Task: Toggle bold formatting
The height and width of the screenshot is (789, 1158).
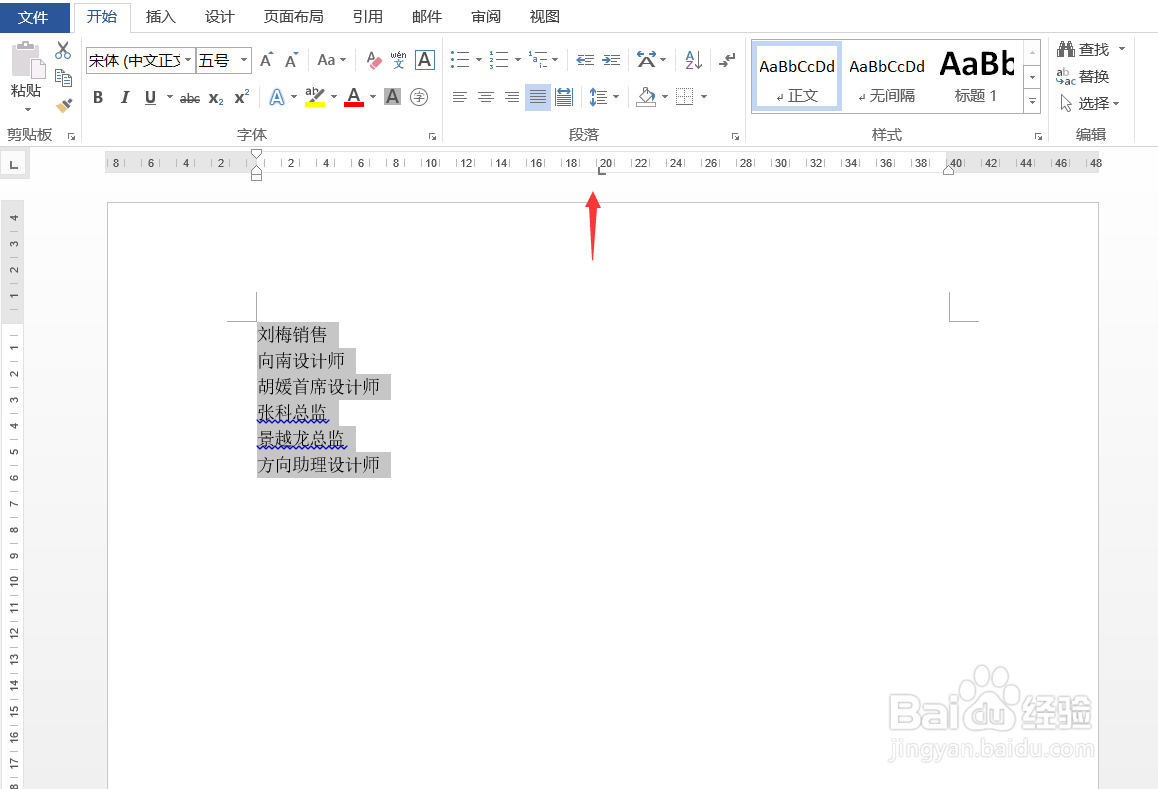Action: coord(97,98)
